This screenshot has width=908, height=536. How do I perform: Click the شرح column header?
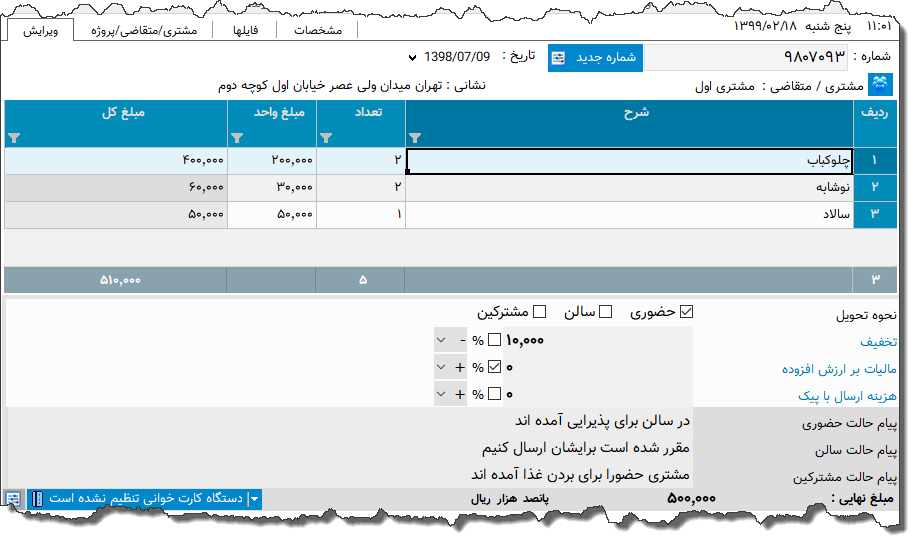[629, 123]
